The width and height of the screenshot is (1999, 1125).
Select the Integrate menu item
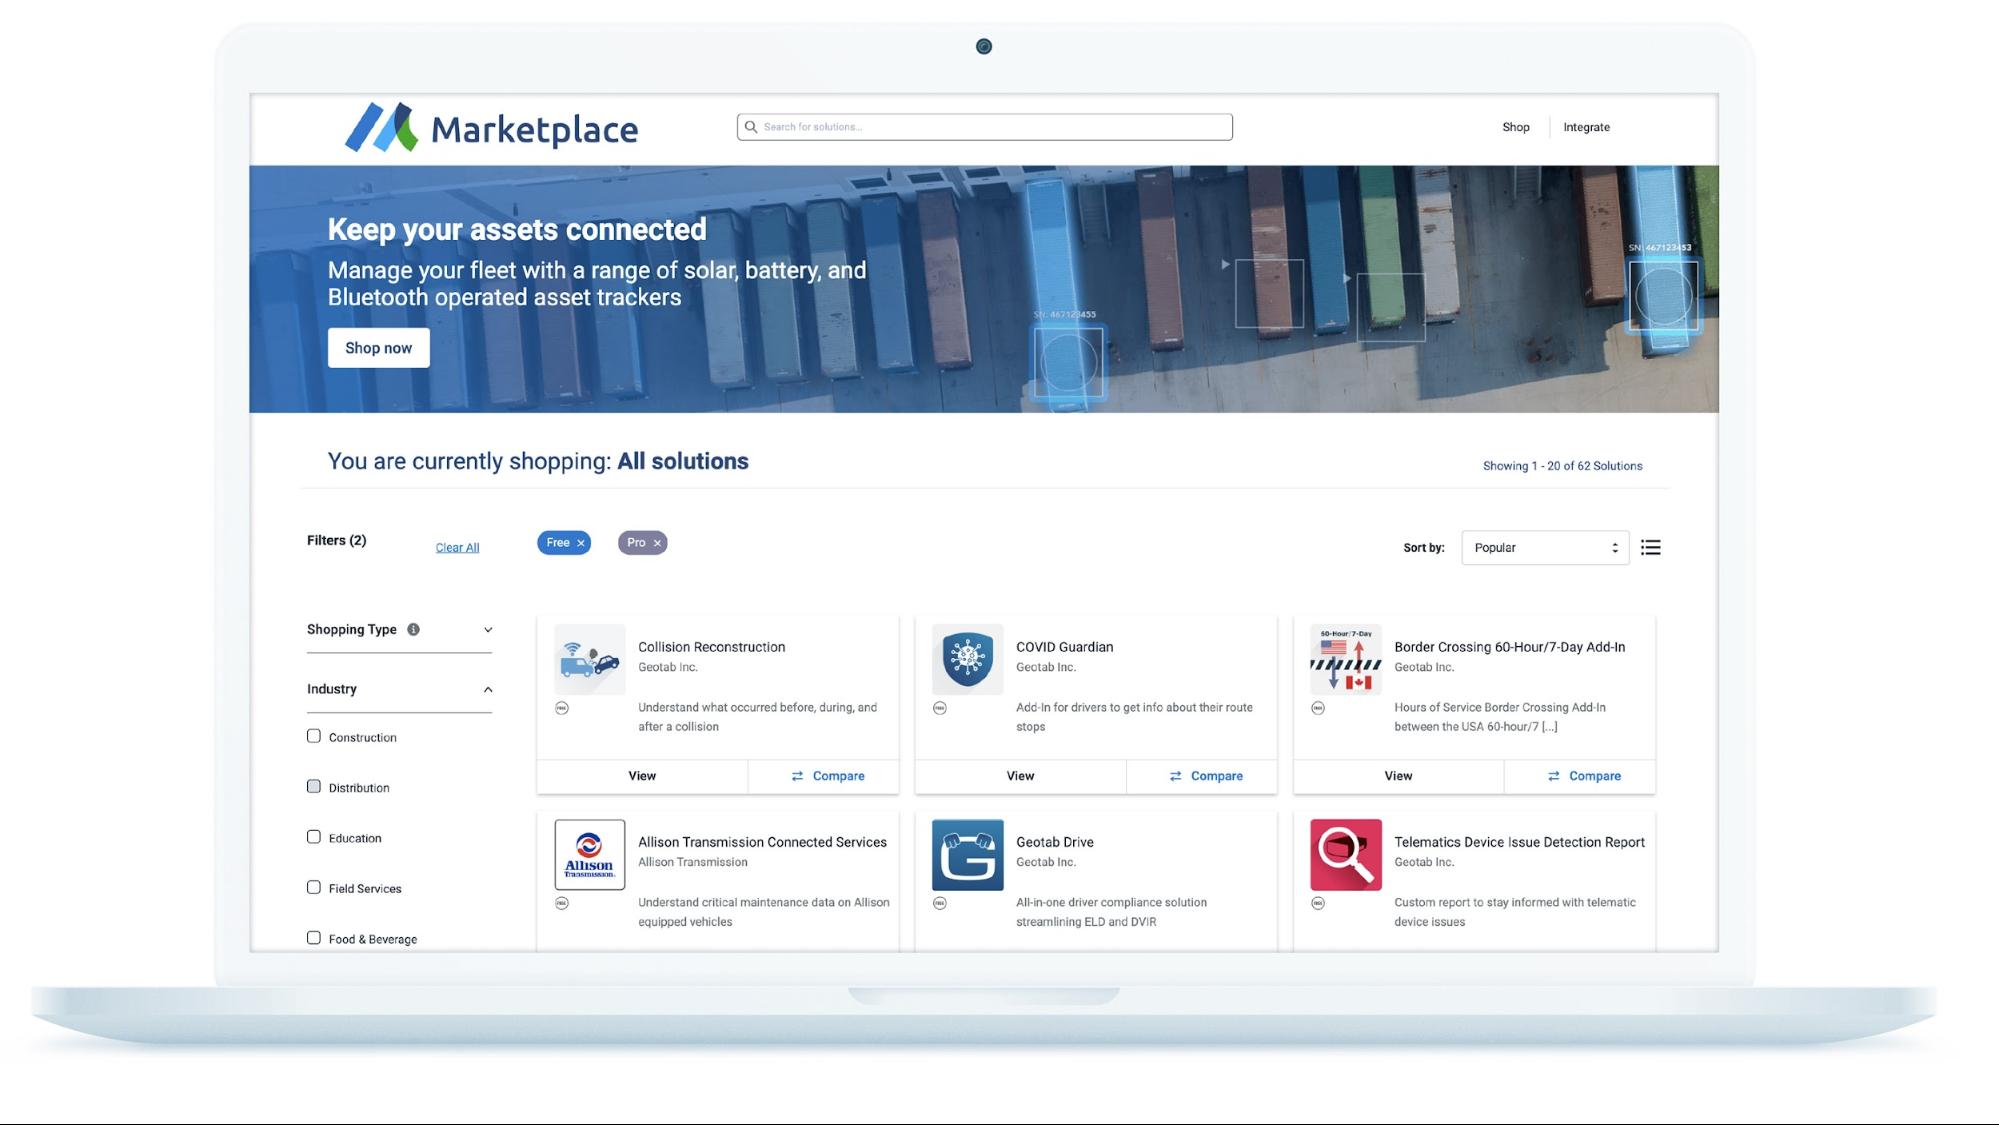(1587, 127)
